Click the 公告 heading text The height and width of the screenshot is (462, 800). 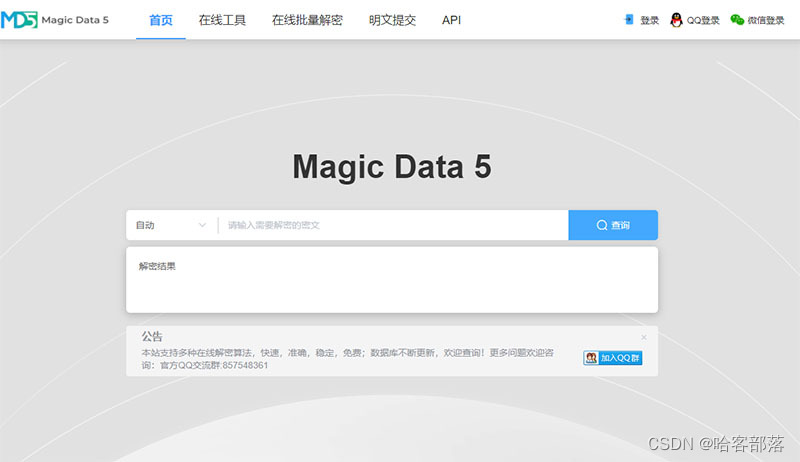[152, 337]
